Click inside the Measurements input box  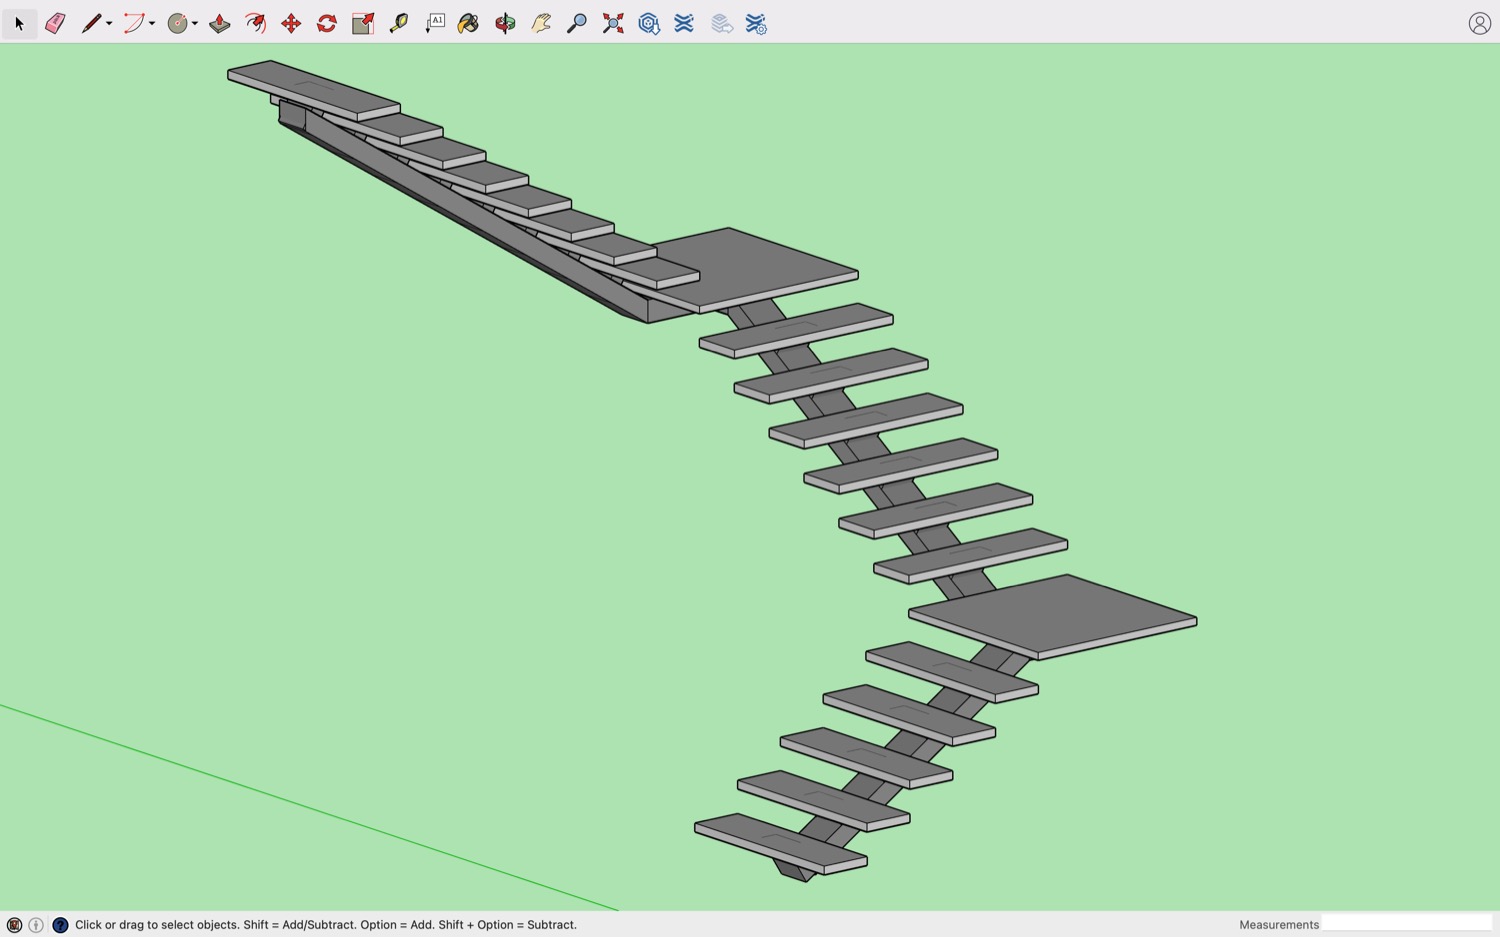1407,924
